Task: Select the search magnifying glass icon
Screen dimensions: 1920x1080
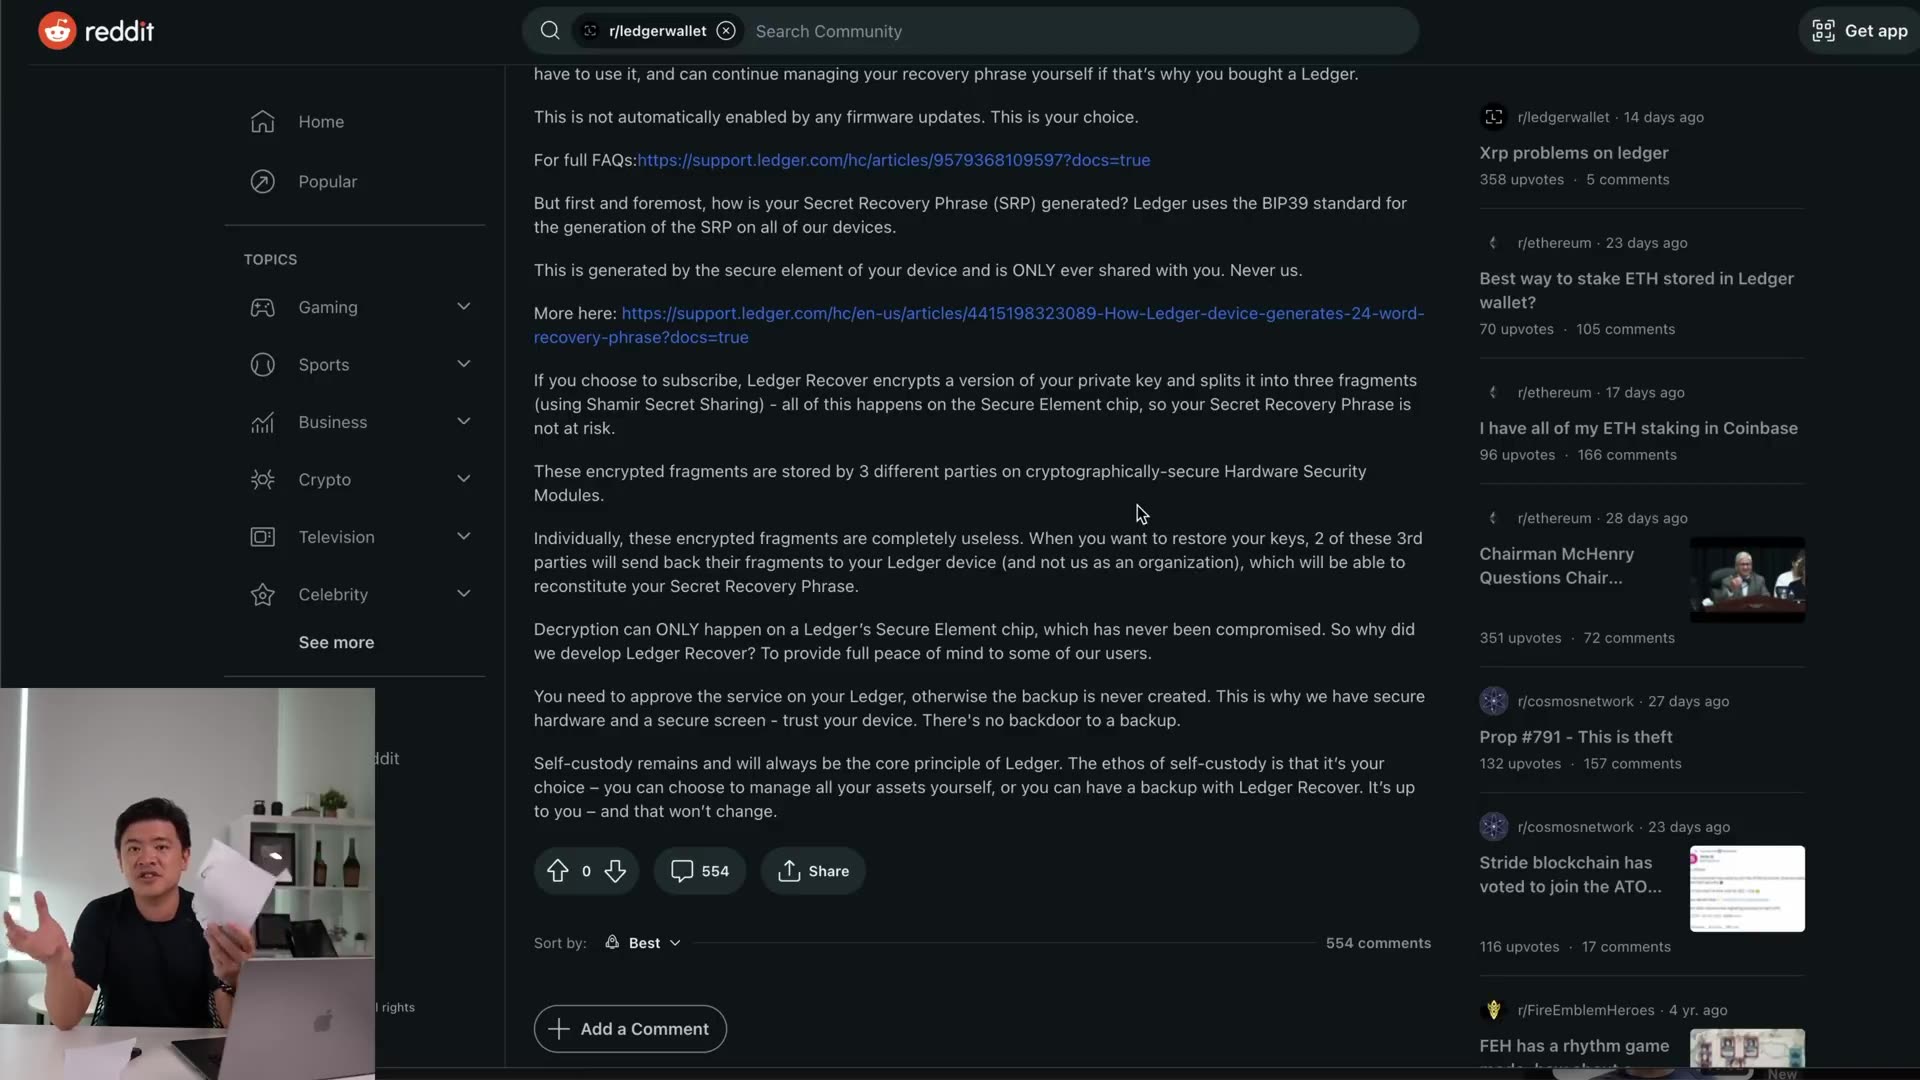Action: [550, 30]
